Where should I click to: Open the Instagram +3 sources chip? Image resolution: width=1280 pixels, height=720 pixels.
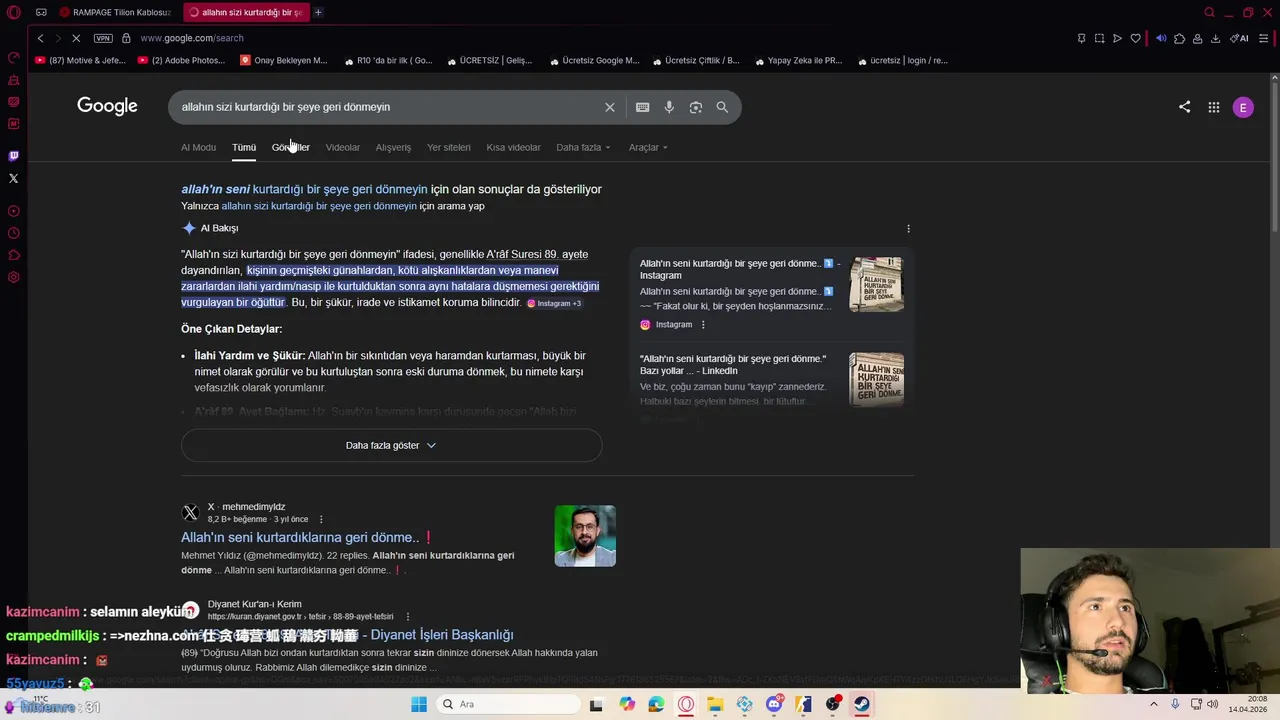554,303
